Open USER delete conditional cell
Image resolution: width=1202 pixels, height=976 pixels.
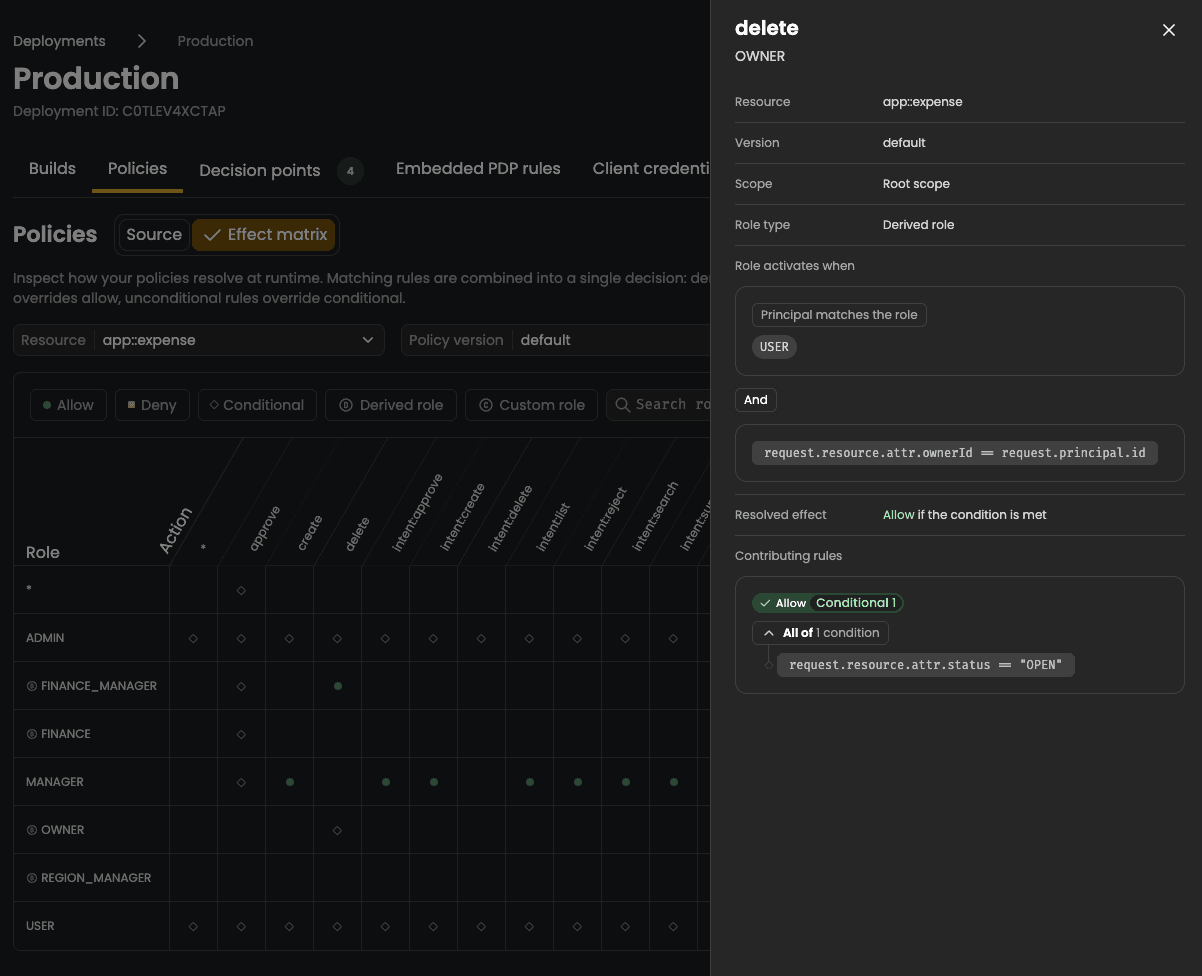338,926
